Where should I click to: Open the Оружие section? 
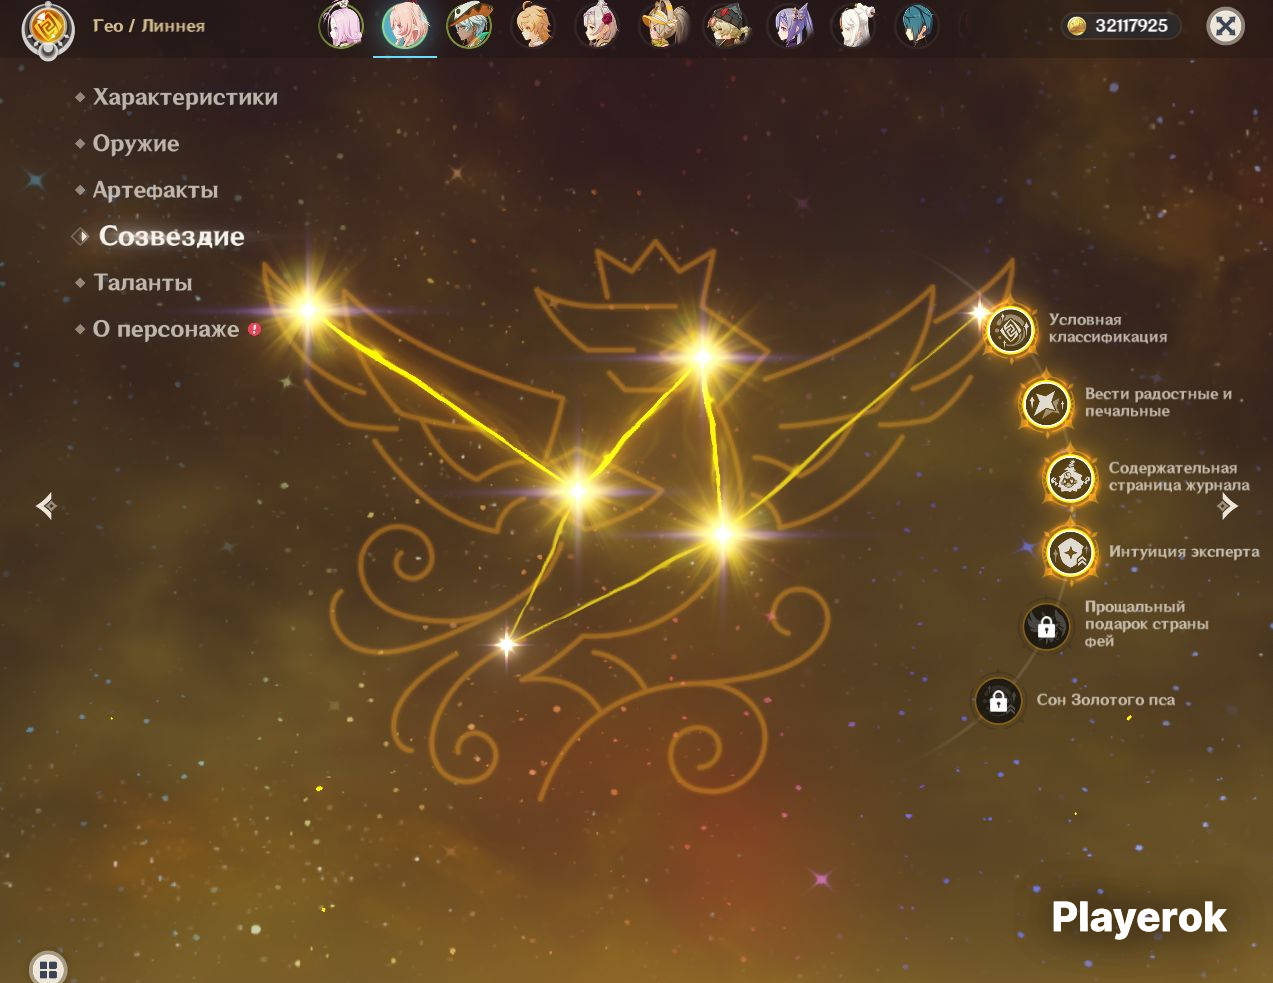click(136, 143)
